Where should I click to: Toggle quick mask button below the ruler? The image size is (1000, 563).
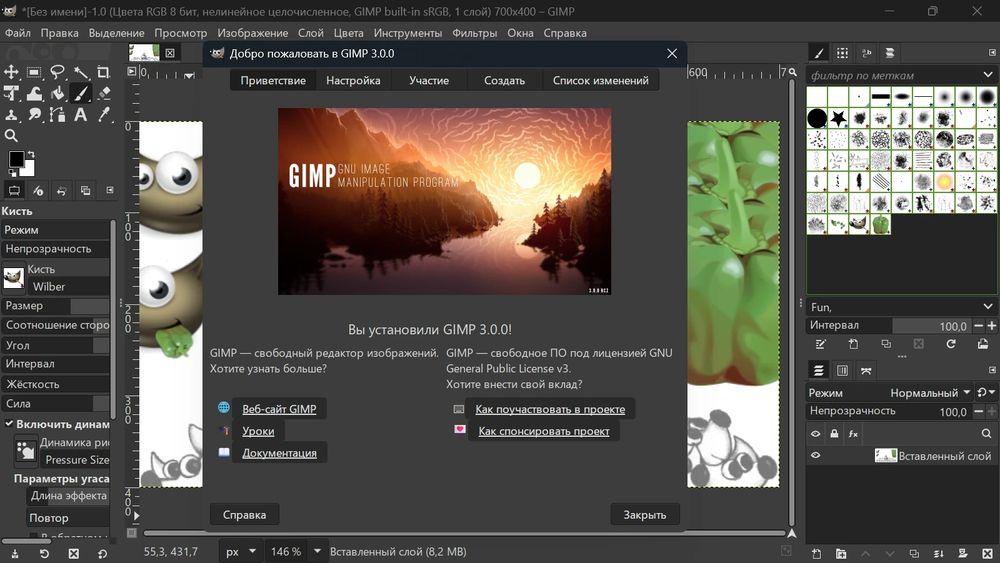[131, 532]
